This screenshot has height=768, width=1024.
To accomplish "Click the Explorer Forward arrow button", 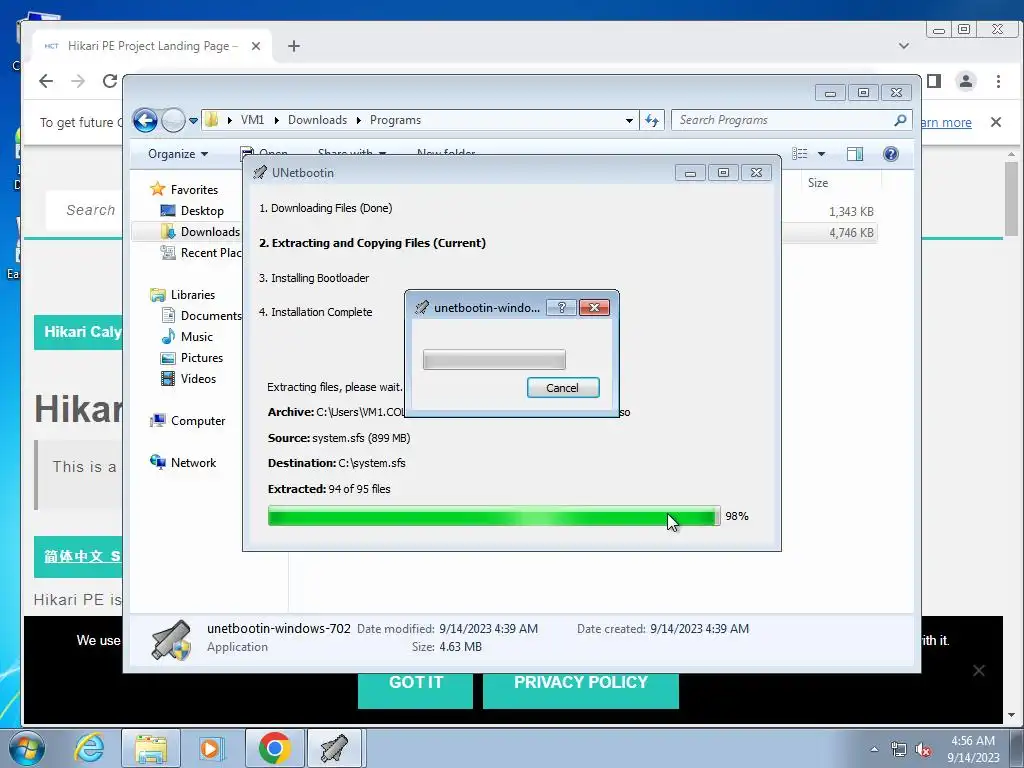I will pos(173,120).
